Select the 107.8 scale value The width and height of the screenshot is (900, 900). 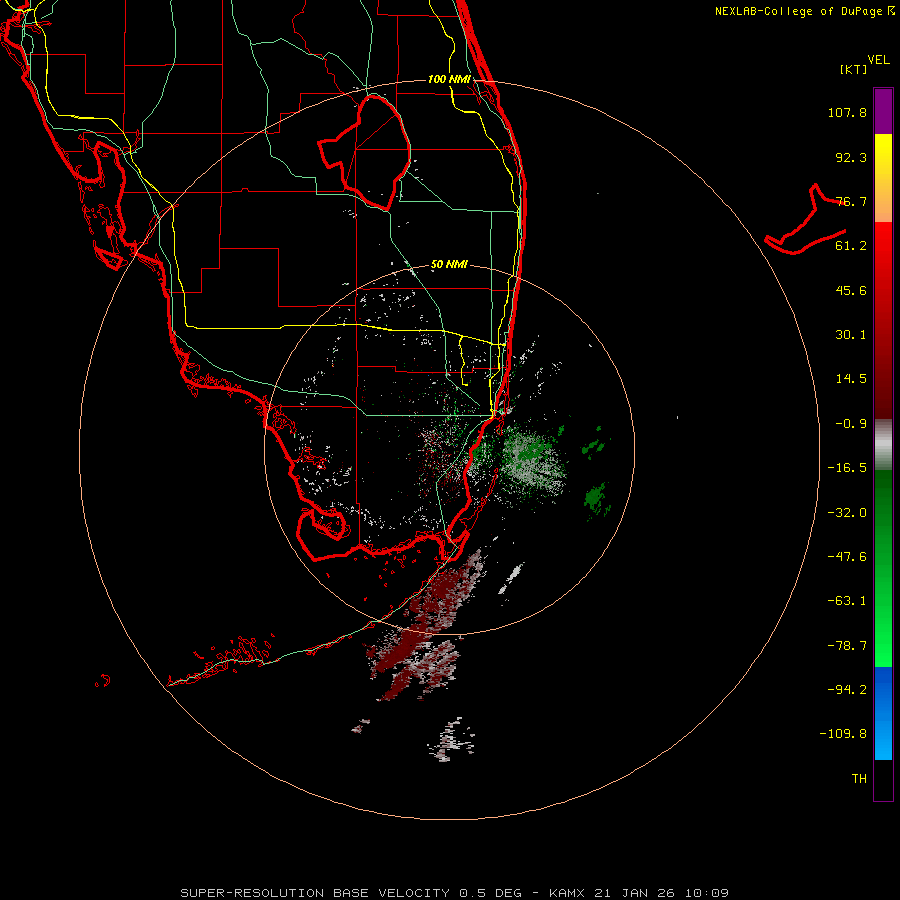pyautogui.click(x=847, y=112)
